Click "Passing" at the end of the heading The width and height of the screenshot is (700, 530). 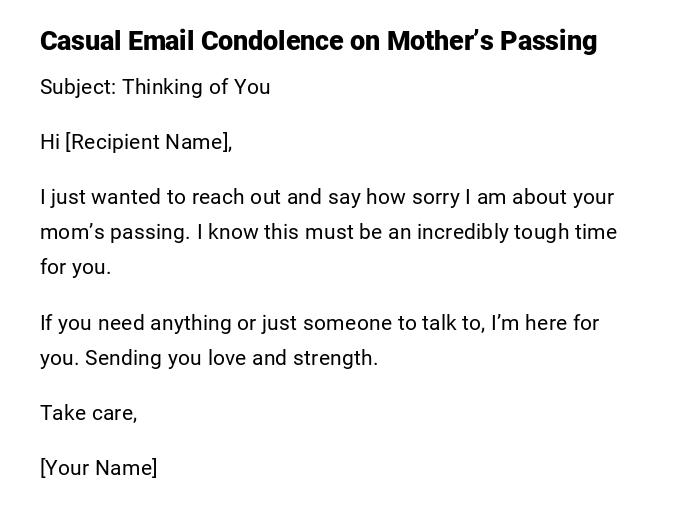548,41
